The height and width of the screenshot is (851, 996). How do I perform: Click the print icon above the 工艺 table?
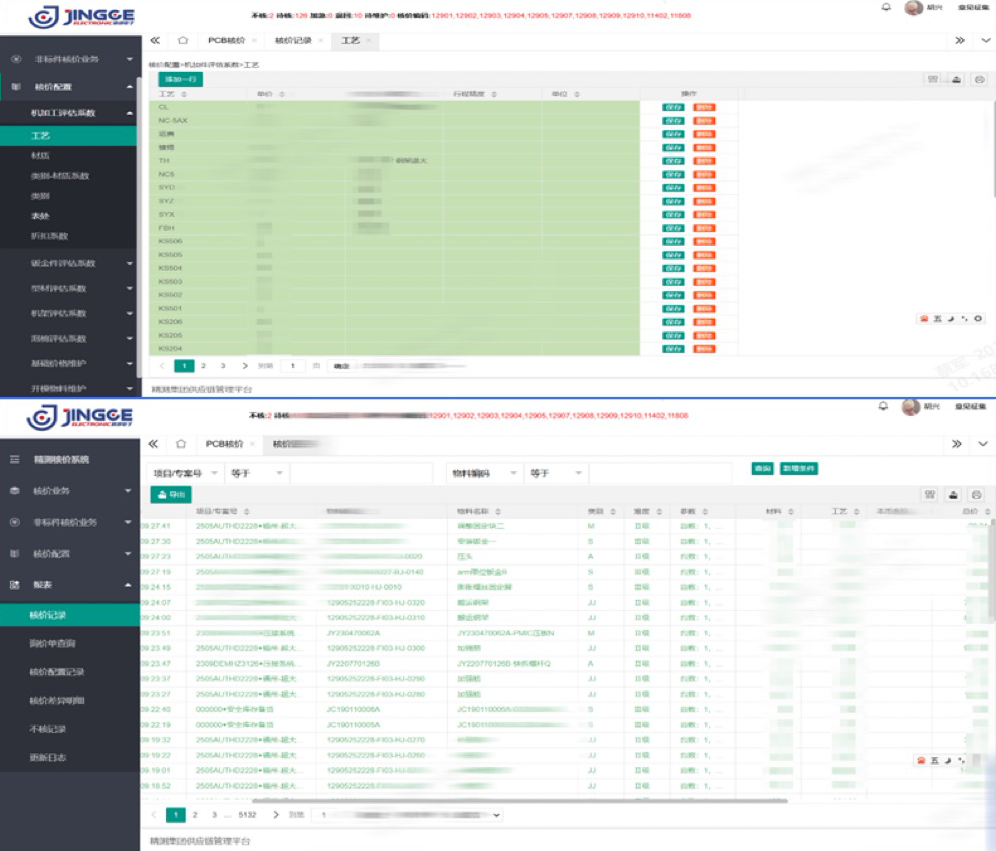pos(979,79)
